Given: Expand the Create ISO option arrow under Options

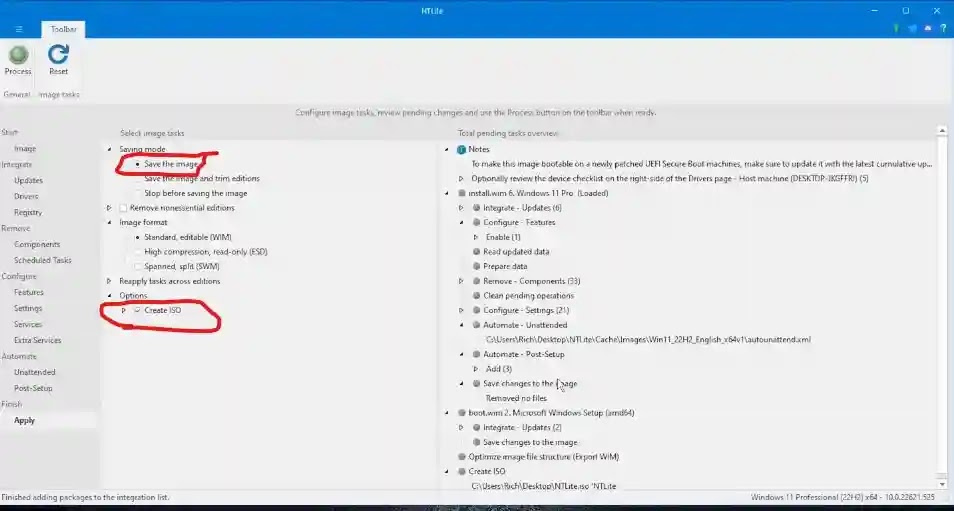Looking at the screenshot, I should pos(124,310).
